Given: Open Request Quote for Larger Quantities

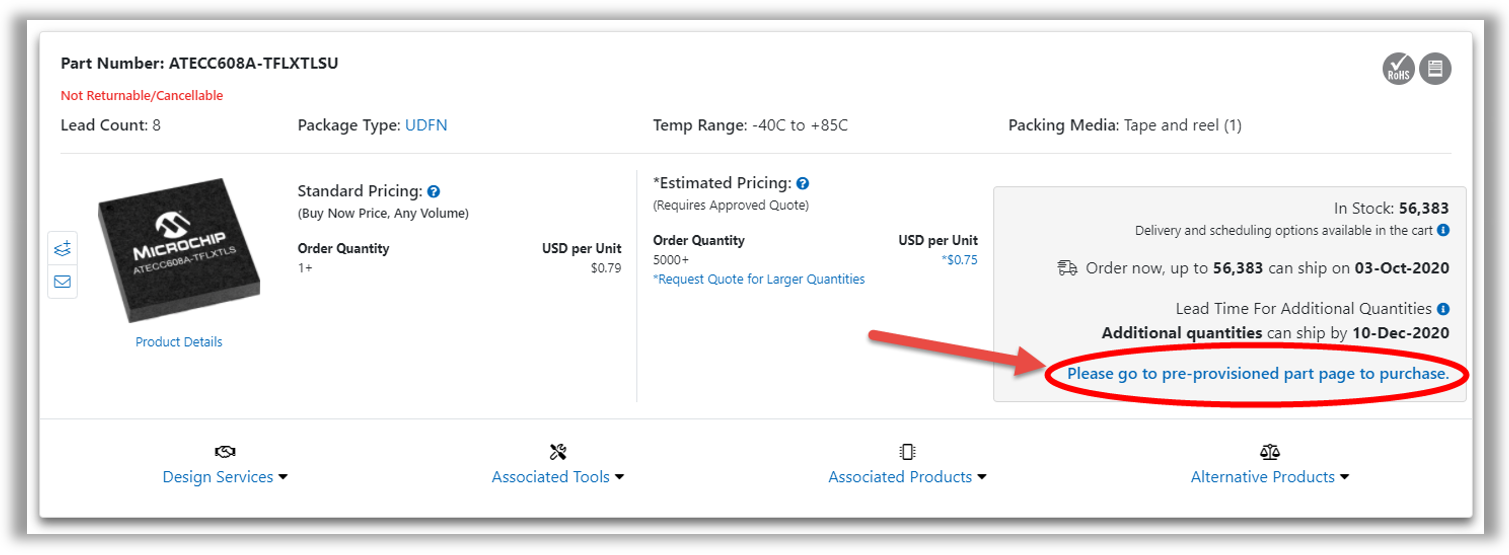Looking at the screenshot, I should coord(759,280).
